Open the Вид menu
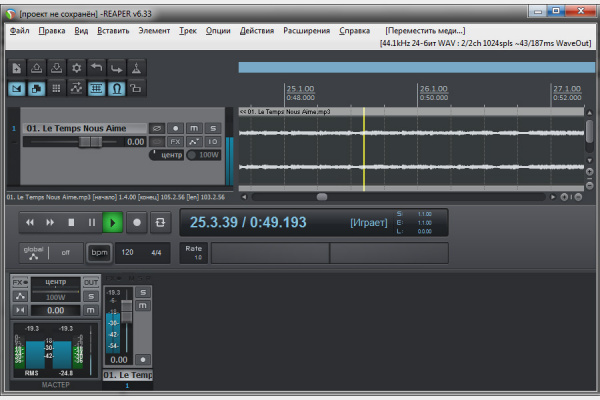Image resolution: width=600 pixels, height=400 pixels. (81, 31)
